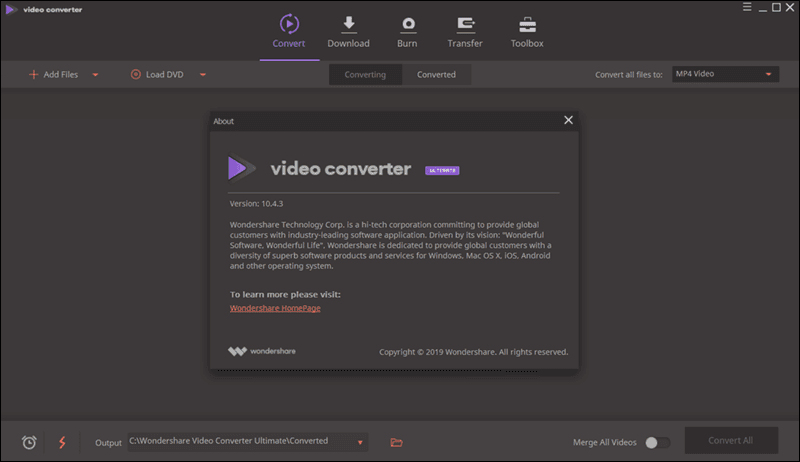
Task: Minimize the video converter window
Action: click(763, 8)
